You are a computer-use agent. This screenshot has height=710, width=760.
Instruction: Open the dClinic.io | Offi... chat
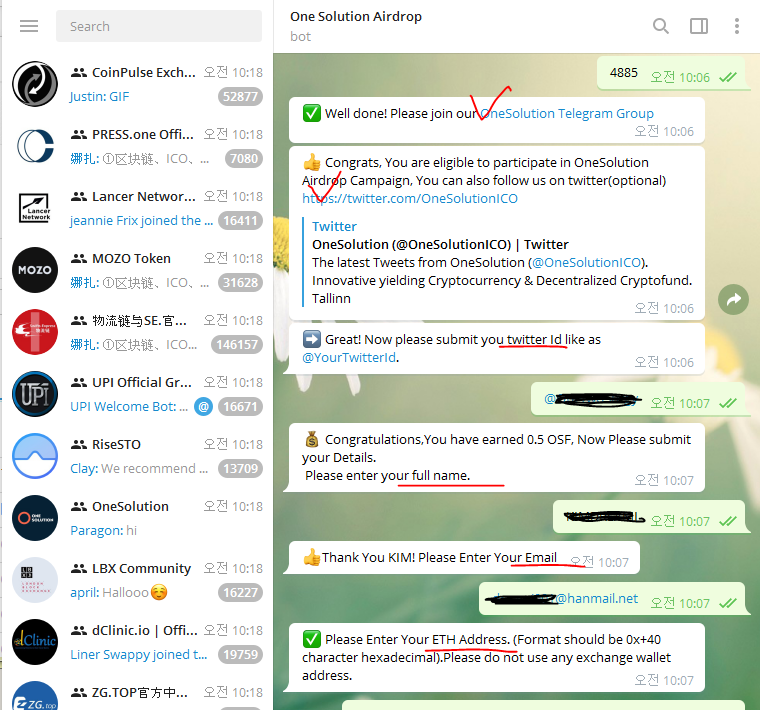tap(137, 642)
